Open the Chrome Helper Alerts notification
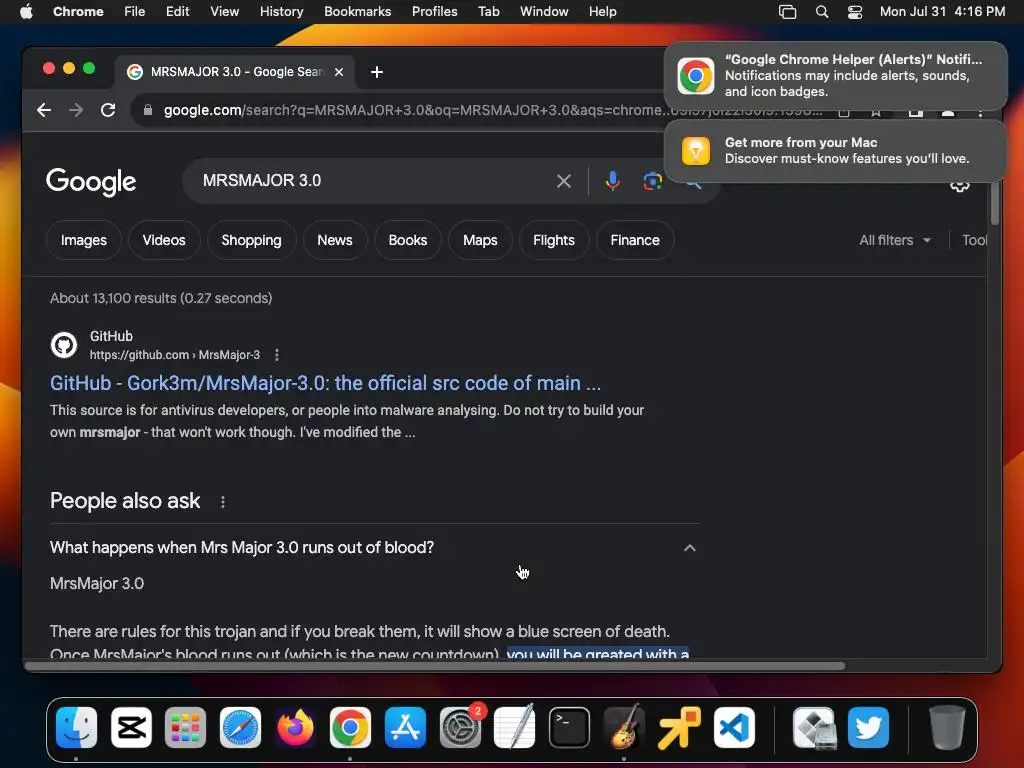This screenshot has width=1024, height=768. coord(836,76)
